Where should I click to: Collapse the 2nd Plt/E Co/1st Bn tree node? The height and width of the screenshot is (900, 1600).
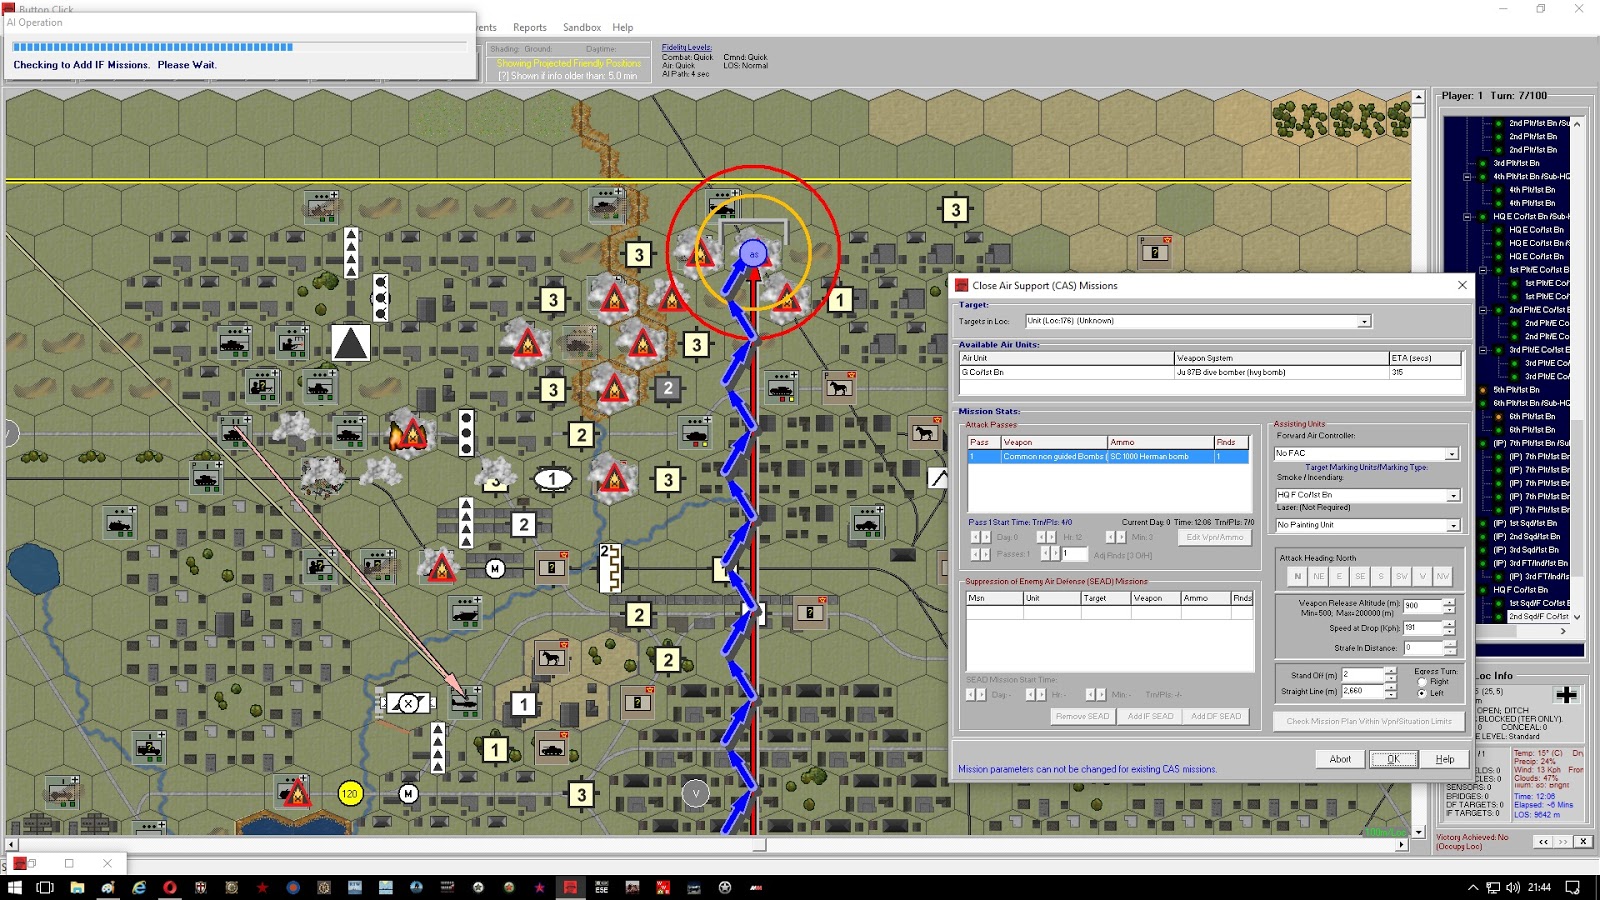tap(1483, 310)
